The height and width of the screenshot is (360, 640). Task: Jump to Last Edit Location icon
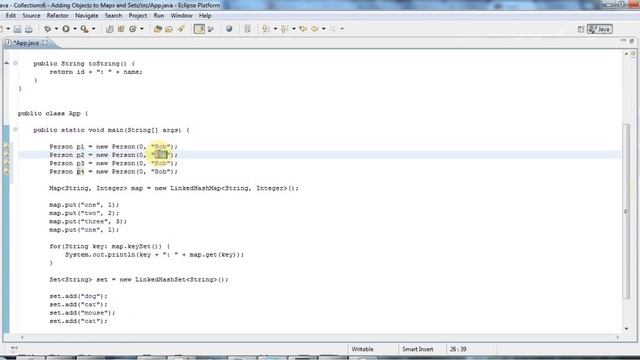303,29
